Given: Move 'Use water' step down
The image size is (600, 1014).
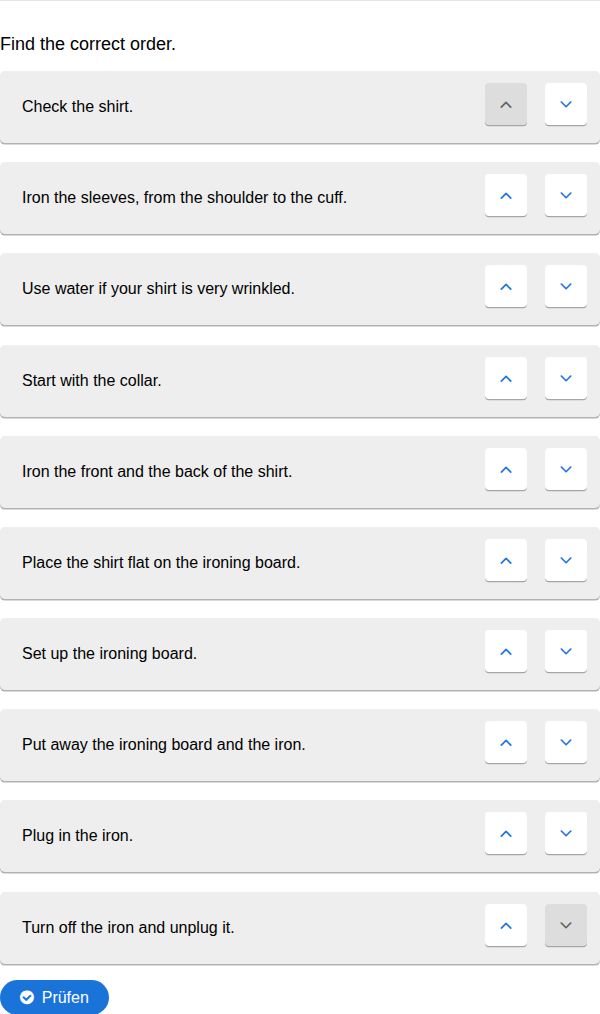Looking at the screenshot, I should [566, 287].
